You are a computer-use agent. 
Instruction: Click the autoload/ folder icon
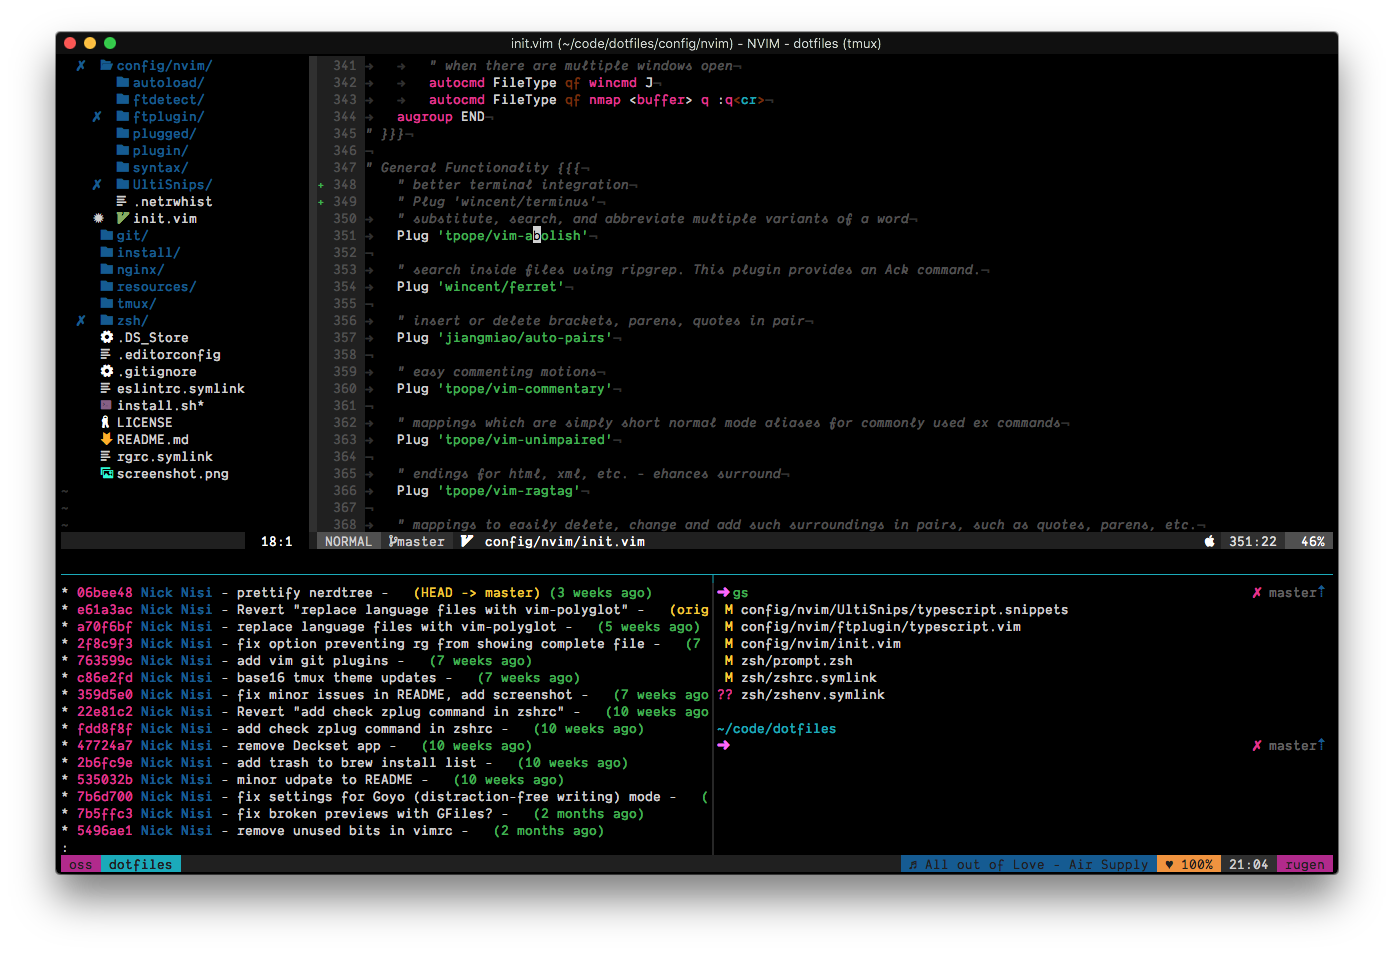122,83
